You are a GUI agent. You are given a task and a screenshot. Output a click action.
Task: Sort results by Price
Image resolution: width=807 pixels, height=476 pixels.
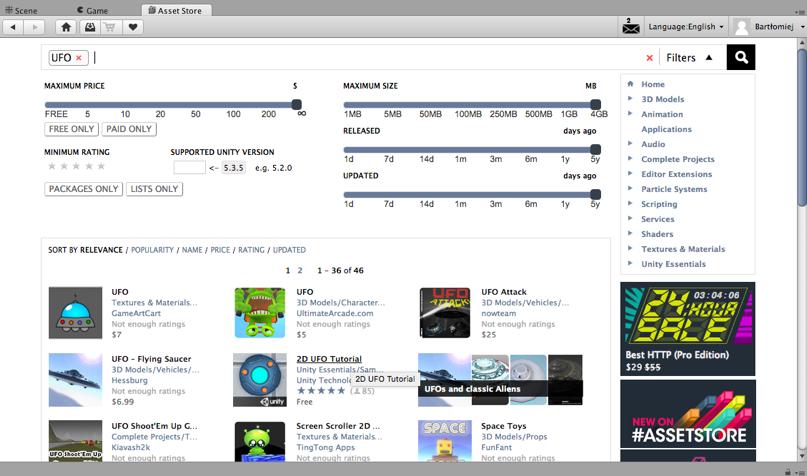pos(220,250)
